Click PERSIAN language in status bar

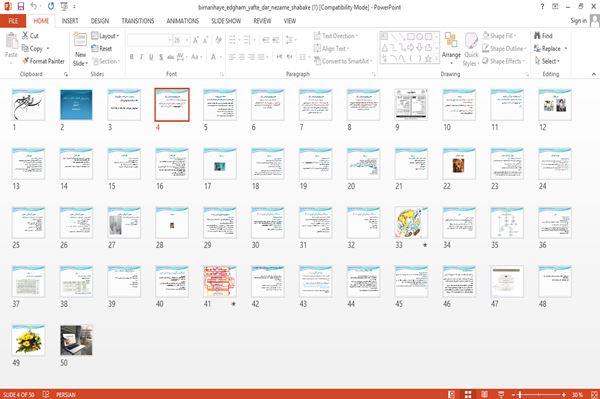pyautogui.click(x=66, y=394)
